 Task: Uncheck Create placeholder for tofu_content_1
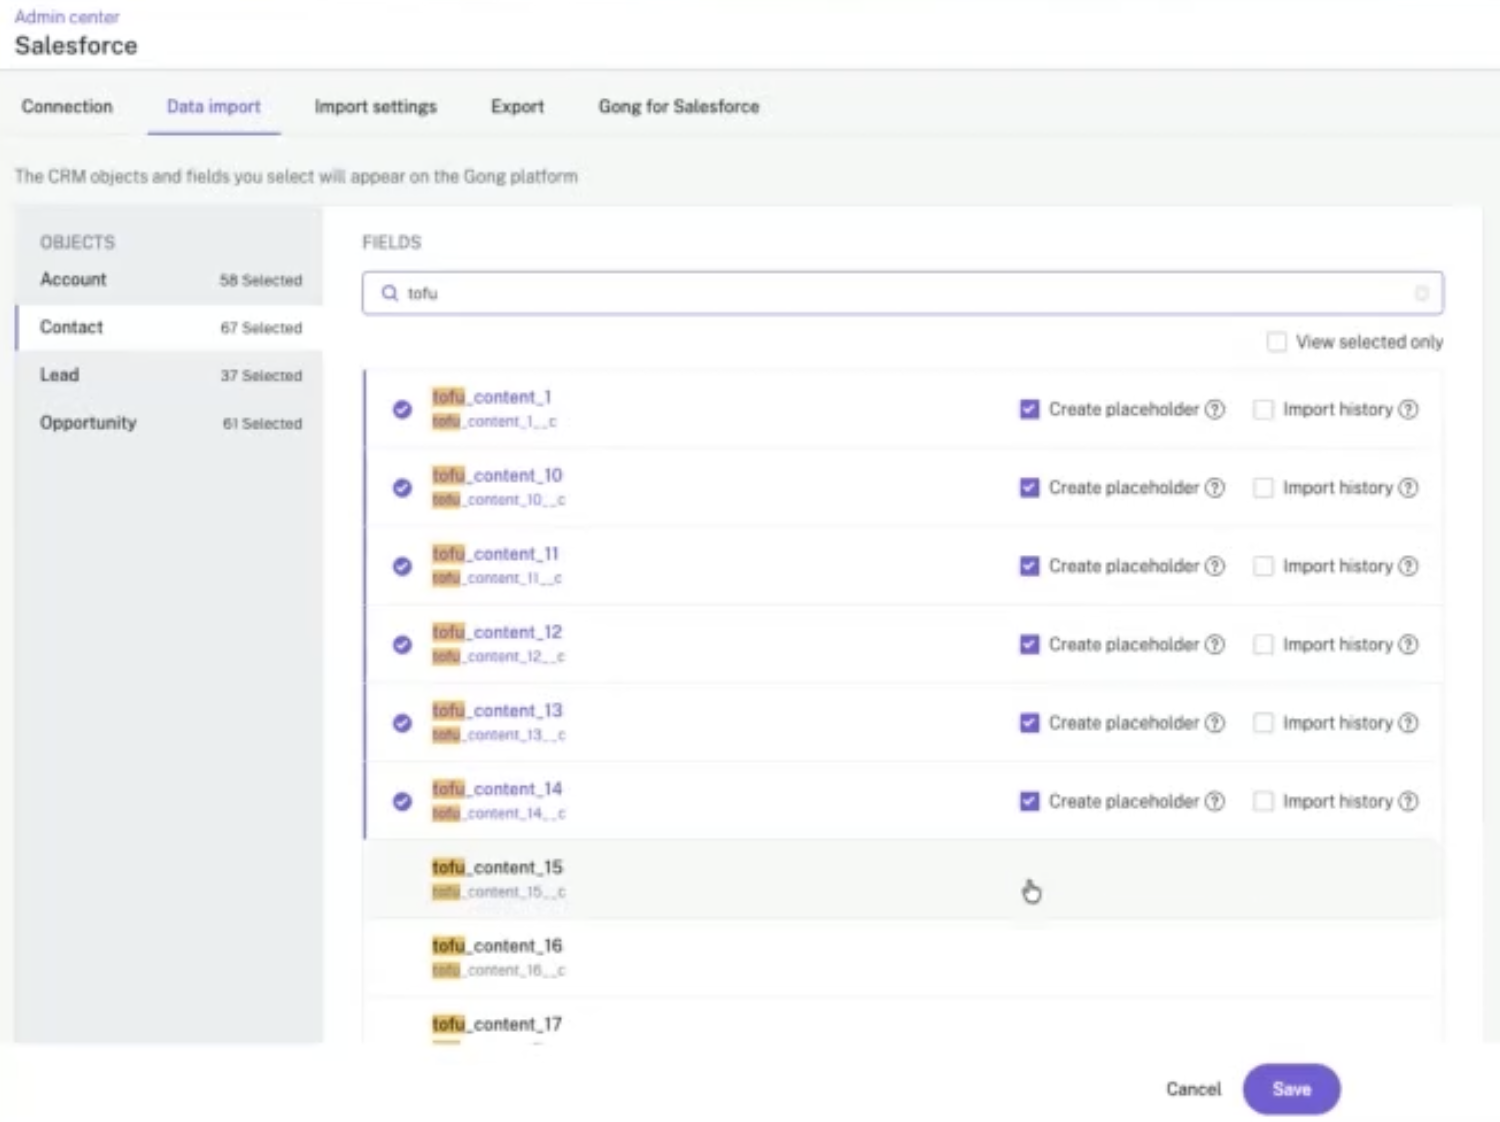coord(1029,409)
